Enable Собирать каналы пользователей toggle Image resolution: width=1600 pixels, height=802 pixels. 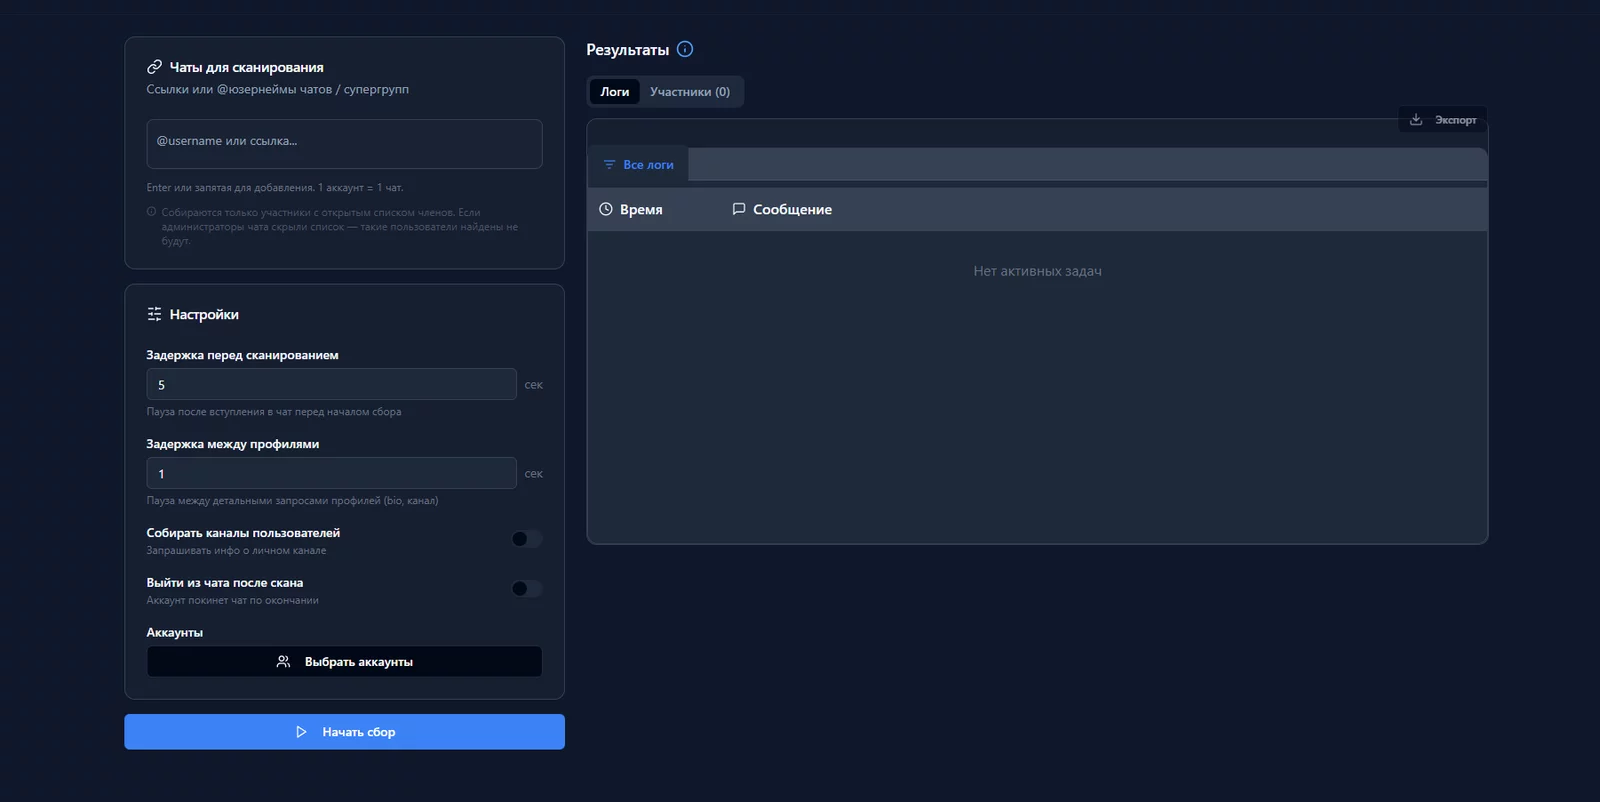[526, 539]
